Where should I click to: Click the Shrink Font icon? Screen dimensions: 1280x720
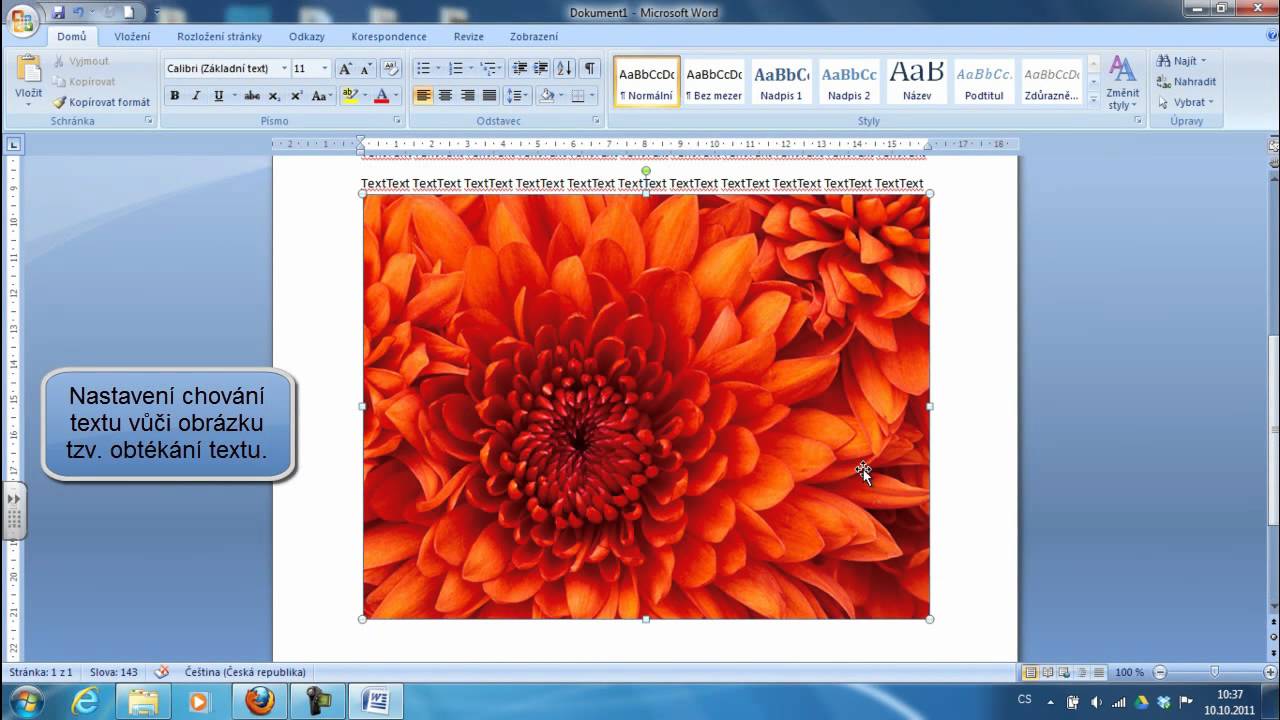[x=366, y=68]
